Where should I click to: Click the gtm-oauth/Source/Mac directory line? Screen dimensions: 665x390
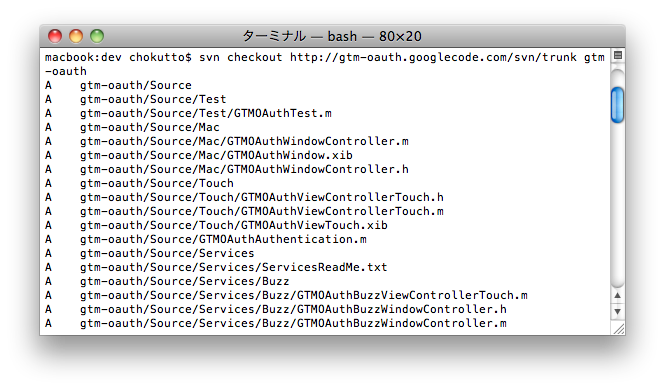pos(132,127)
